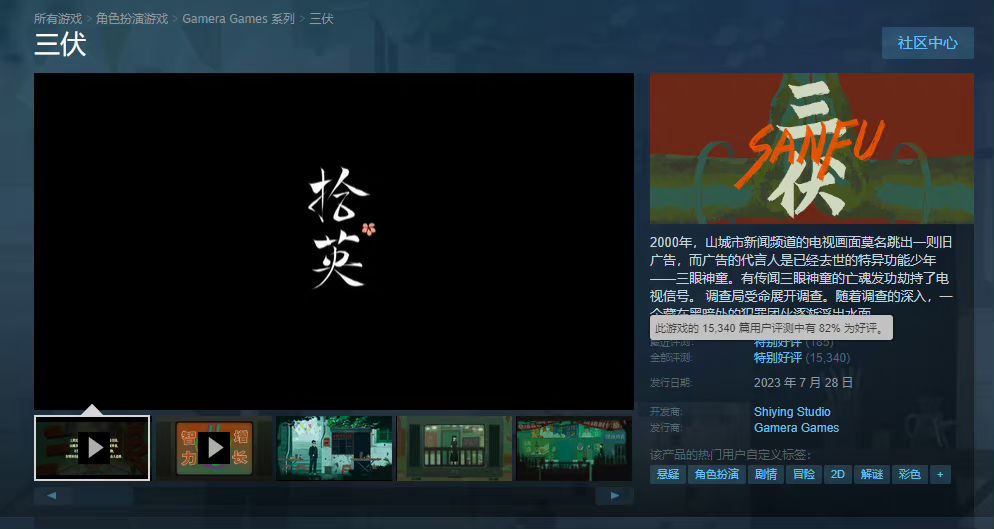The height and width of the screenshot is (529, 994).
Task: Select the 解谜 tag
Action: point(872,474)
